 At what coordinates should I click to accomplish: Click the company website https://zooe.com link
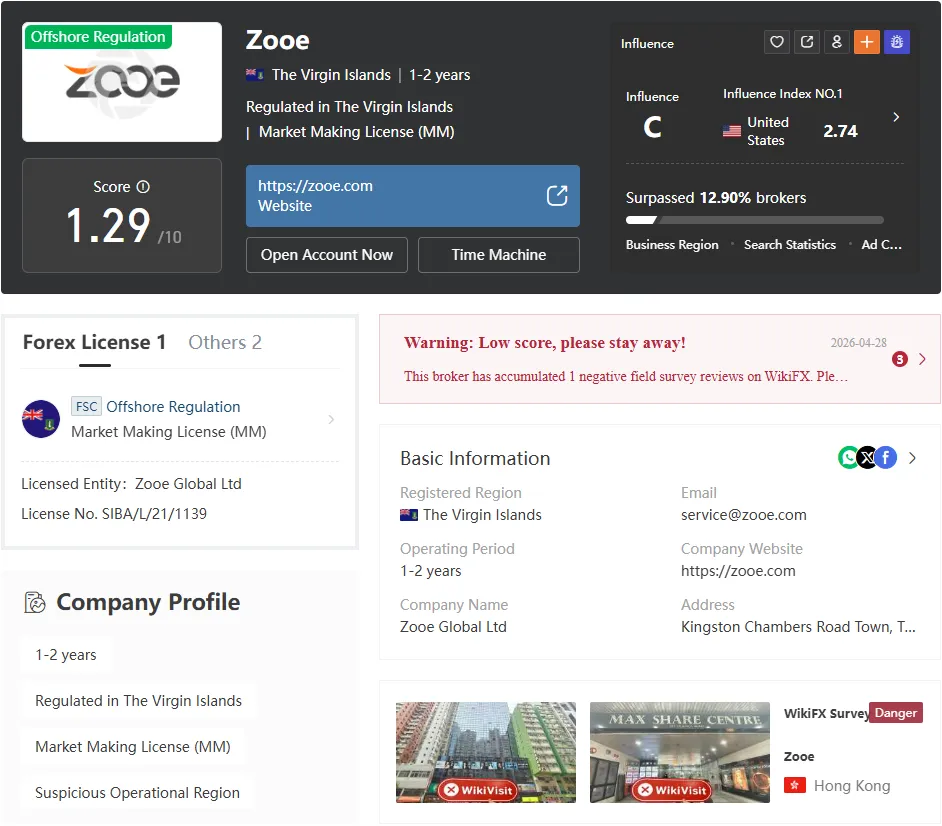click(x=738, y=571)
